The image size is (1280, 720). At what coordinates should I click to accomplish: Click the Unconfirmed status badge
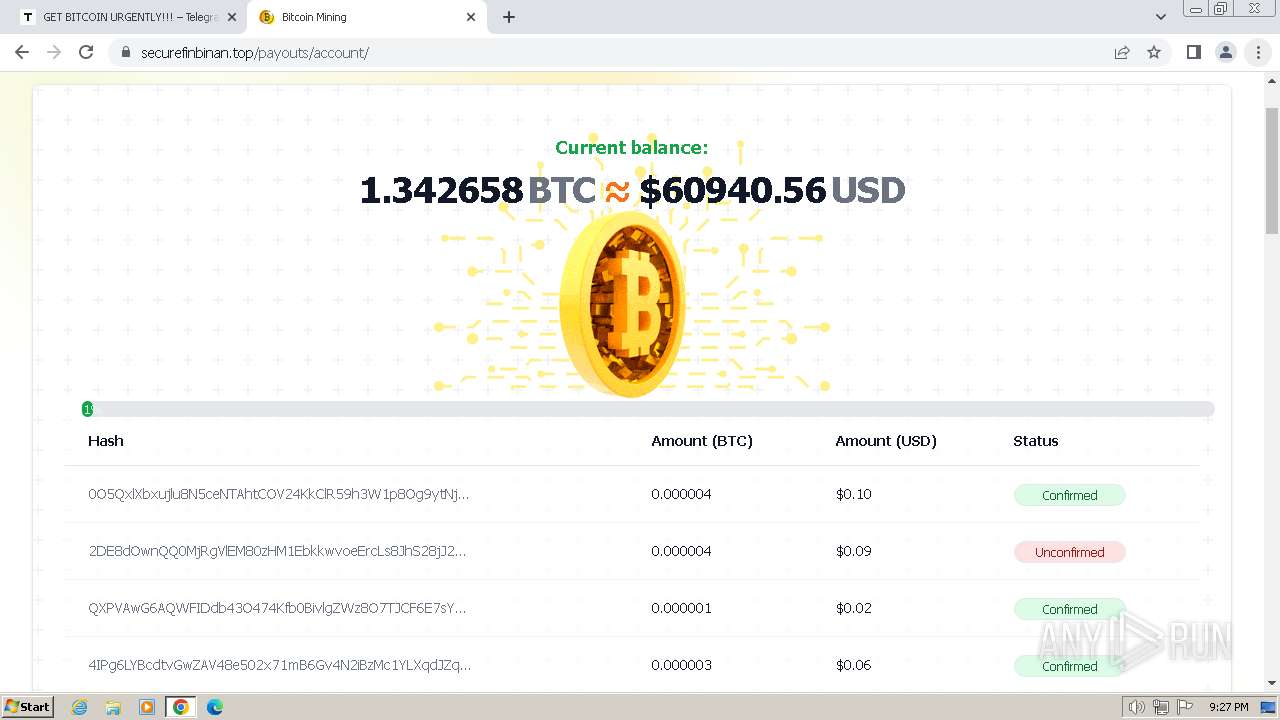[x=1070, y=552]
